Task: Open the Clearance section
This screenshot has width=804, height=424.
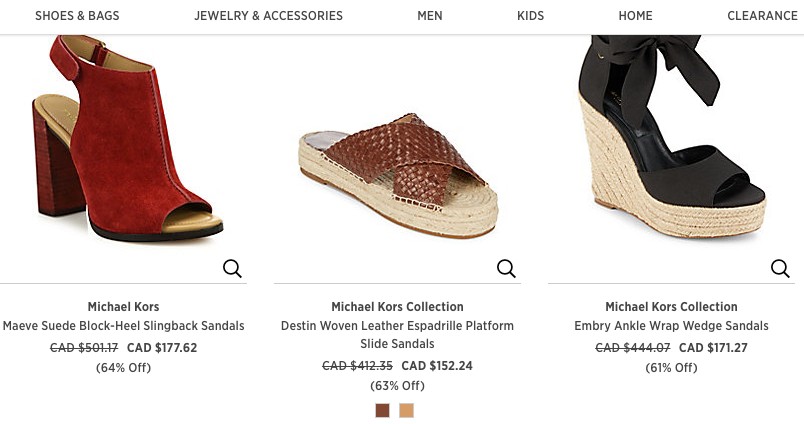Action: [762, 16]
